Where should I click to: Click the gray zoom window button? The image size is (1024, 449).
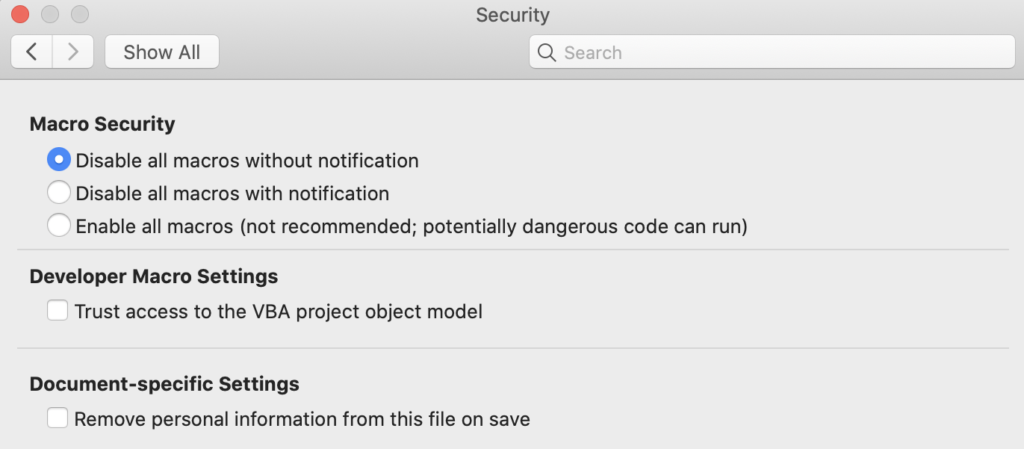(x=80, y=14)
